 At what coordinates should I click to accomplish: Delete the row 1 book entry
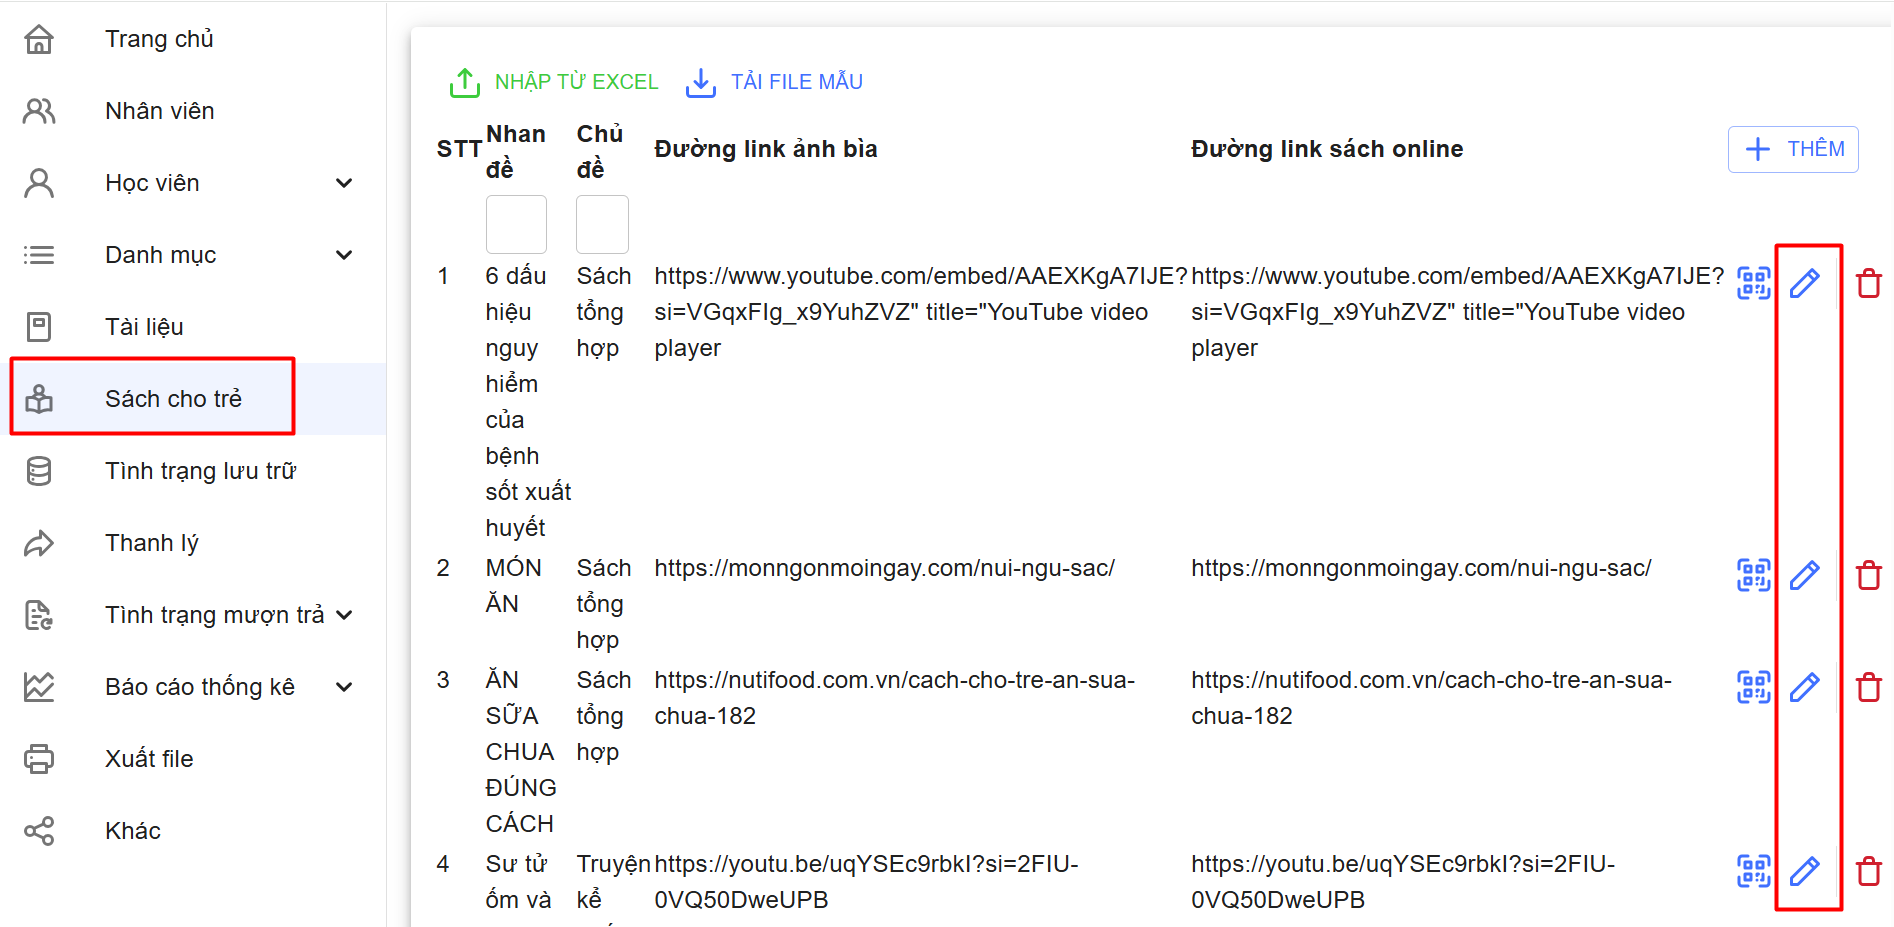click(1868, 283)
